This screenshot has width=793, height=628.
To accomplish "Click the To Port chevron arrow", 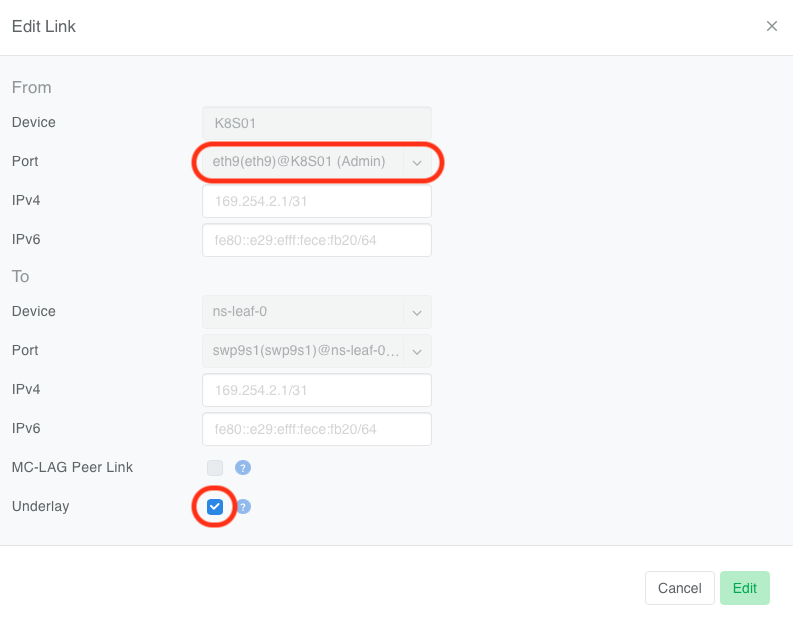I will (417, 351).
